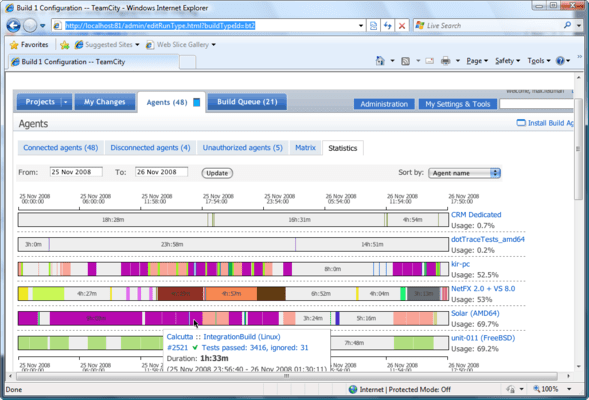This screenshot has height=400, width=589.
Task: Click the TeamCity search input field
Action: click(x=536, y=104)
